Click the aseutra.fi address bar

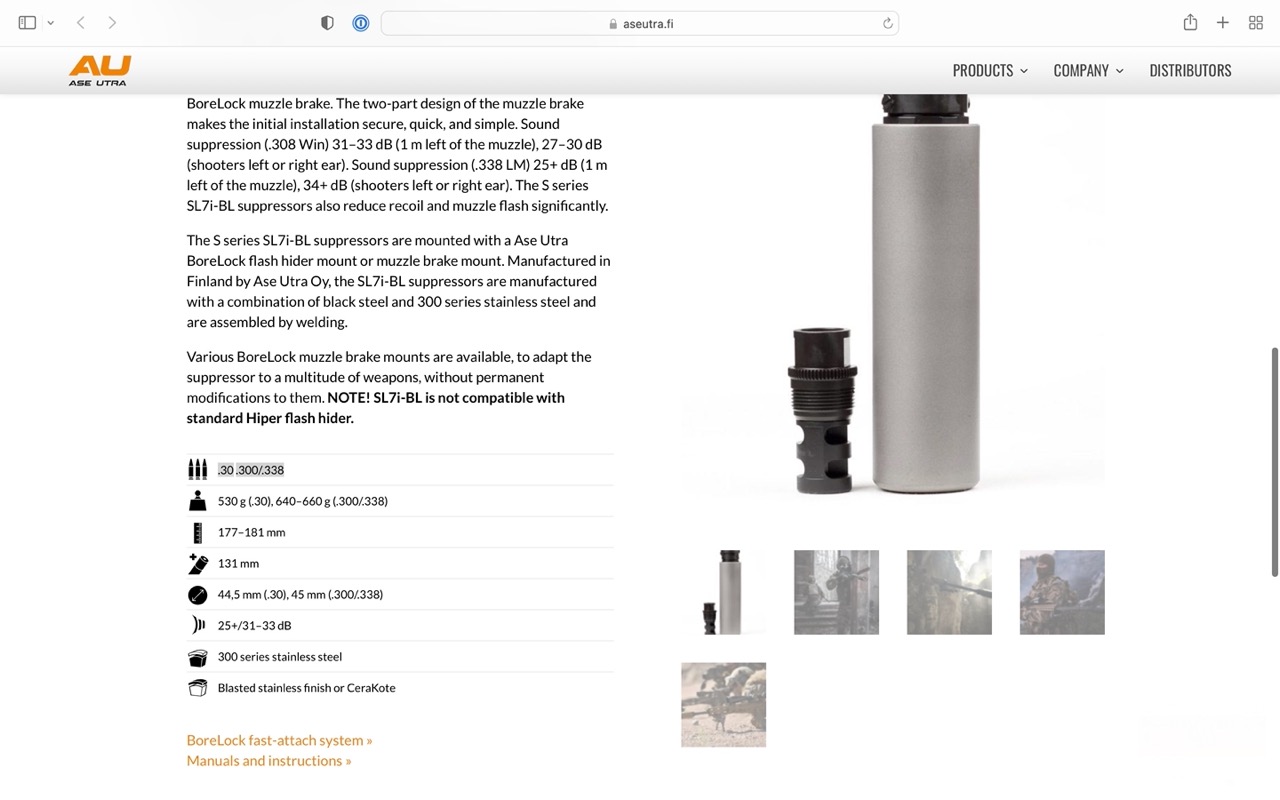point(640,23)
